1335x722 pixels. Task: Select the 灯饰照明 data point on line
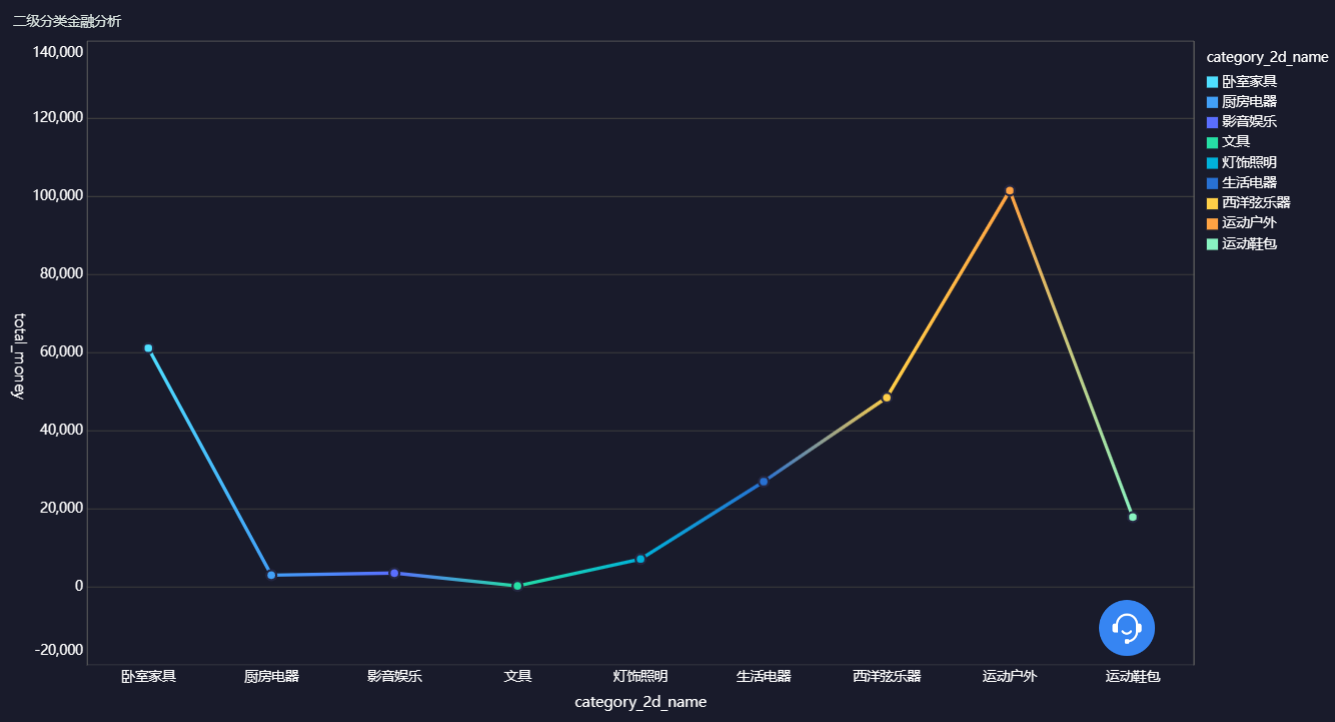pos(640,559)
